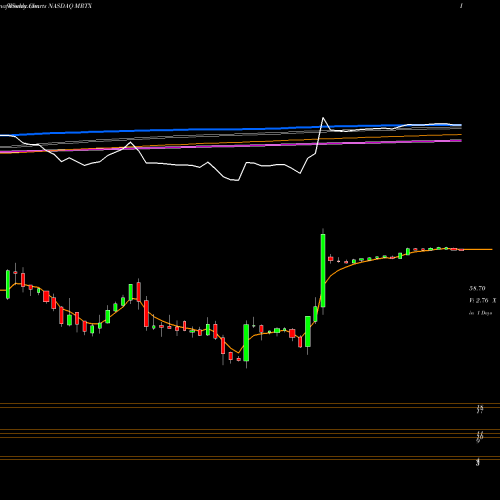
Task: Click the 58.70 price label
Action: pos(477,288)
